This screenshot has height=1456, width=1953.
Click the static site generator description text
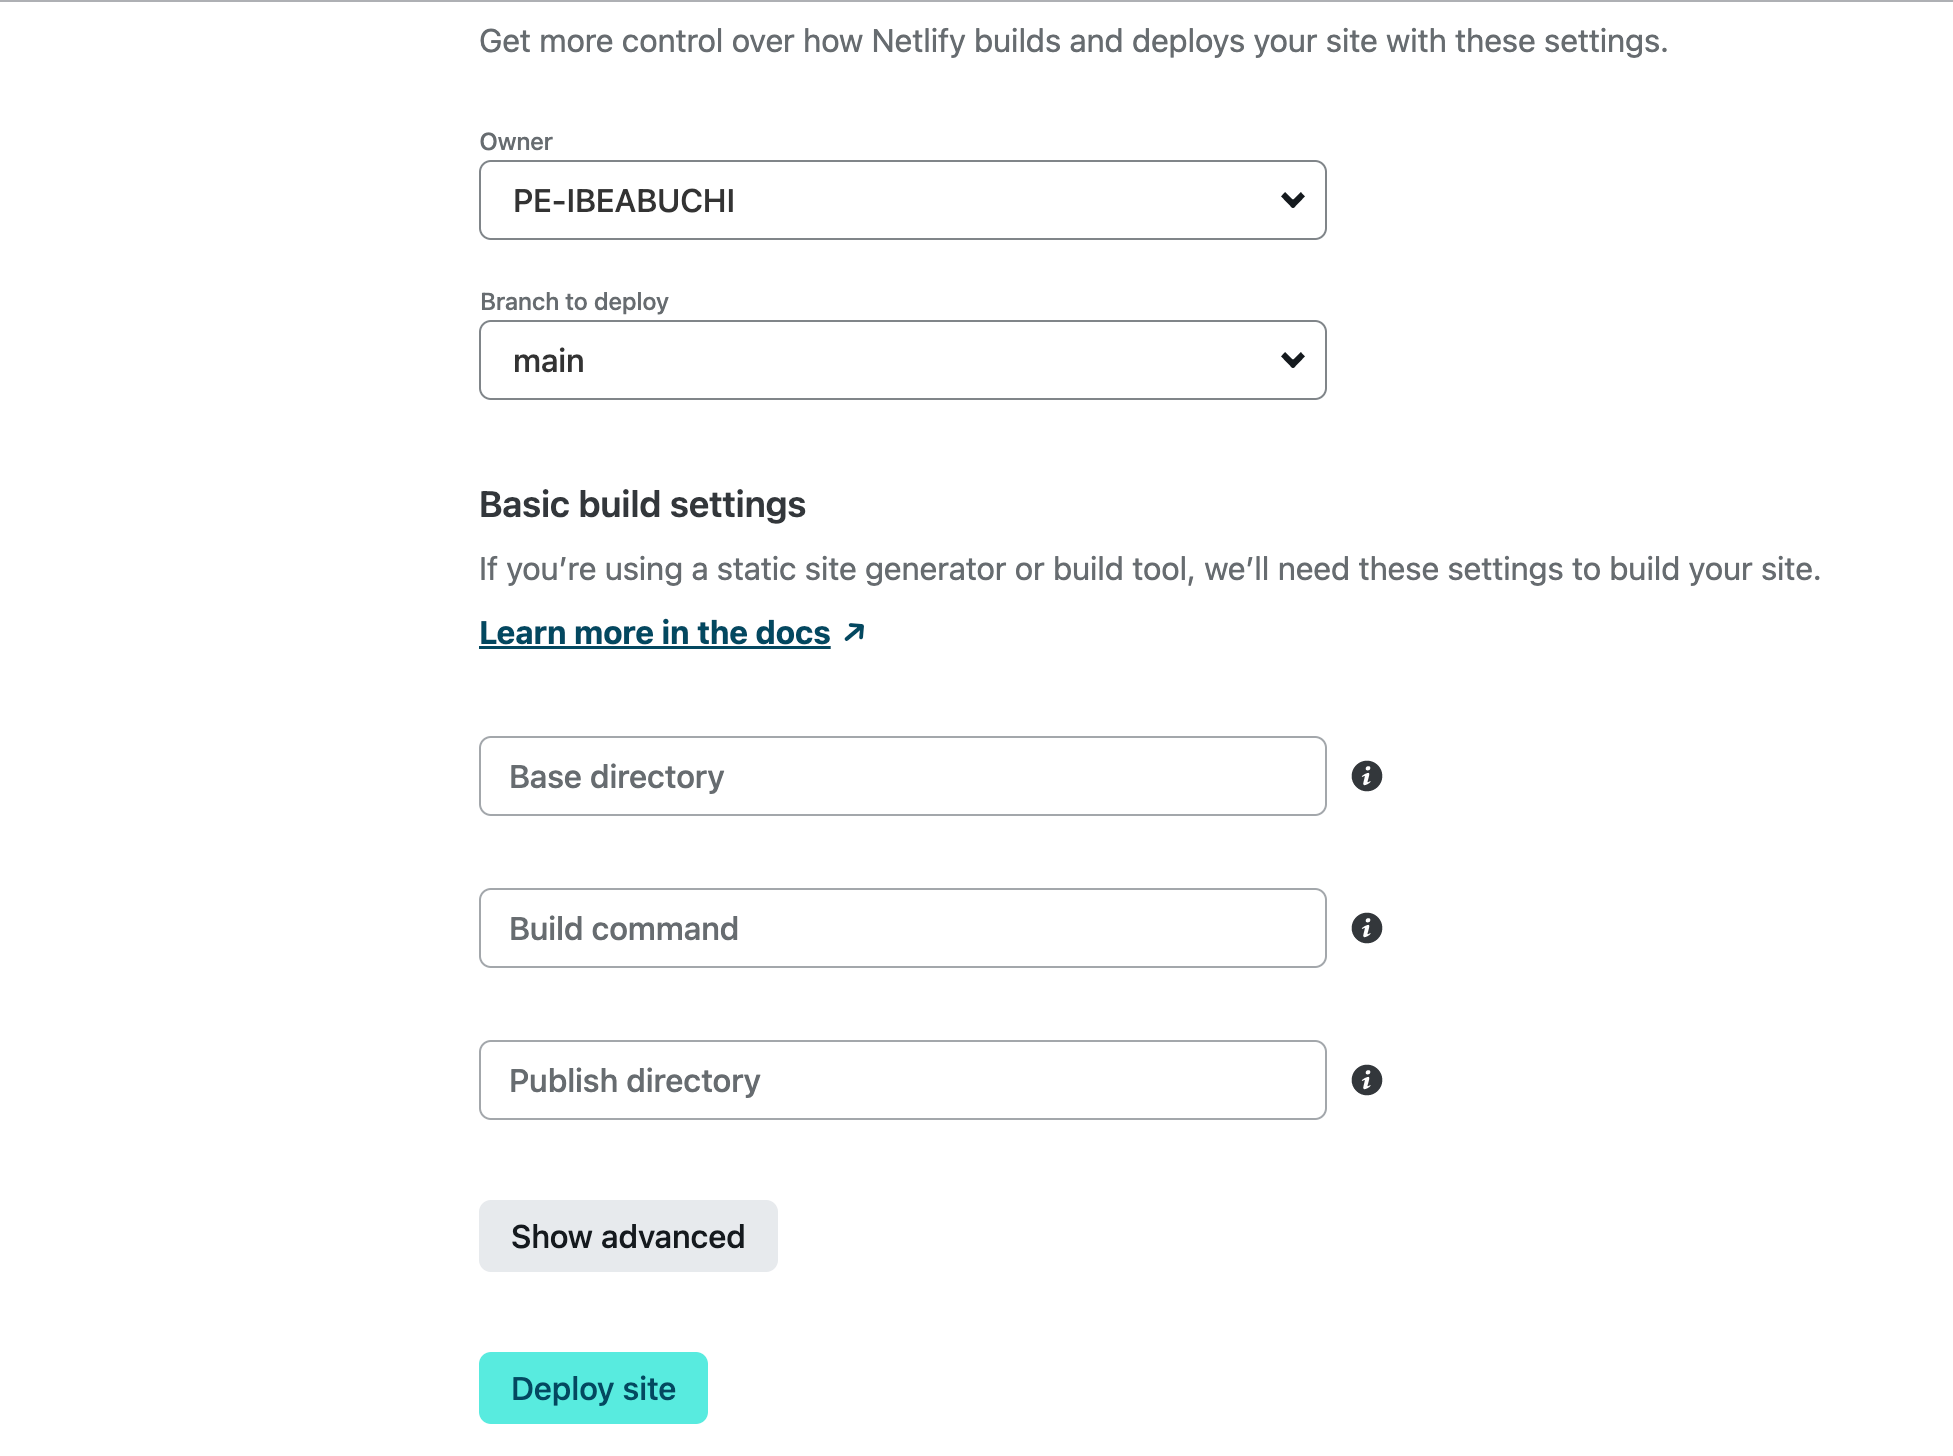pos(1149,569)
